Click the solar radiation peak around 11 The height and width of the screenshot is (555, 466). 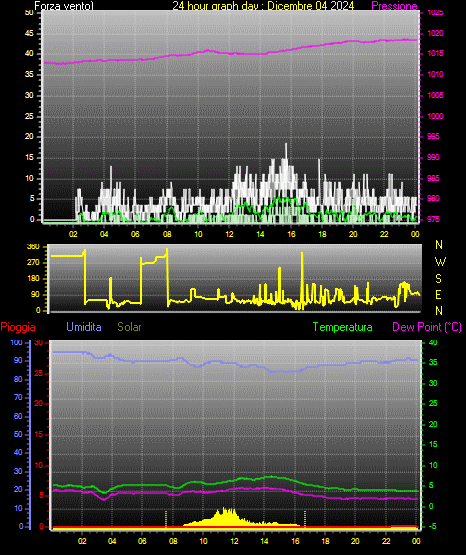(224, 510)
